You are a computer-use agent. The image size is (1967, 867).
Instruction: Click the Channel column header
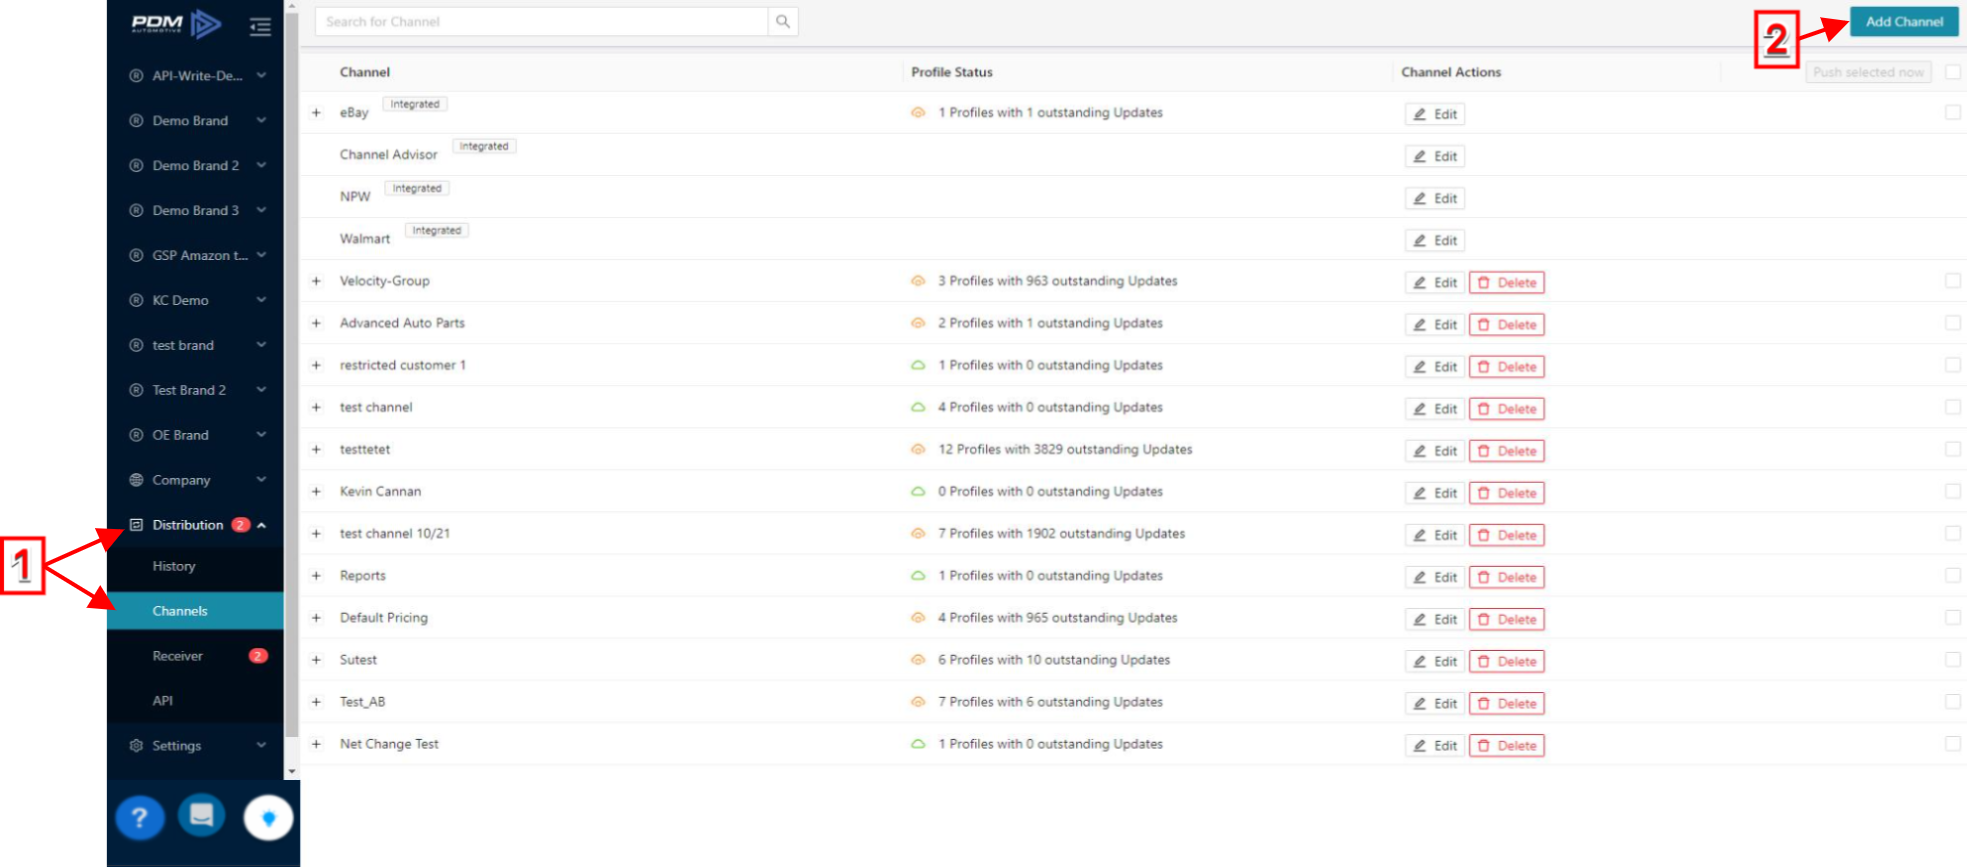click(365, 72)
